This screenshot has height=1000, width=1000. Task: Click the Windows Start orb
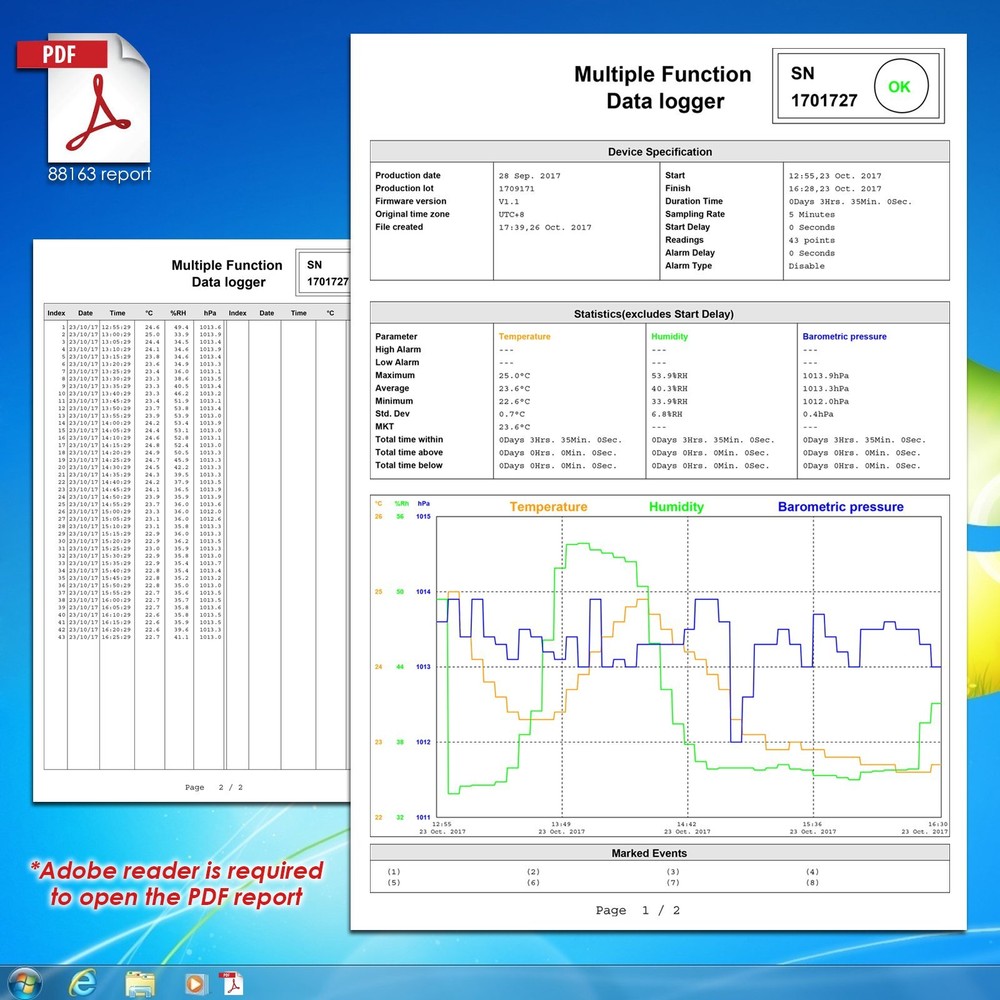click(25, 983)
